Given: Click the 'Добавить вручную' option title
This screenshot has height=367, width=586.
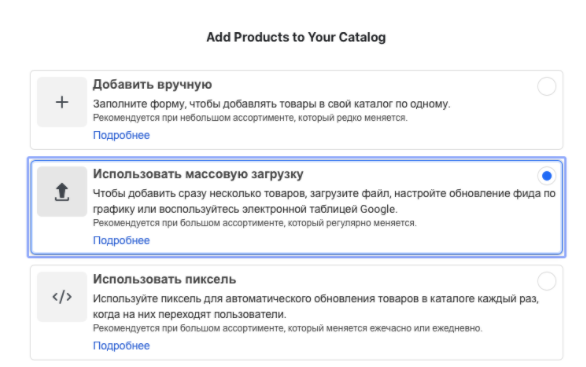Looking at the screenshot, I should click(x=152, y=84).
